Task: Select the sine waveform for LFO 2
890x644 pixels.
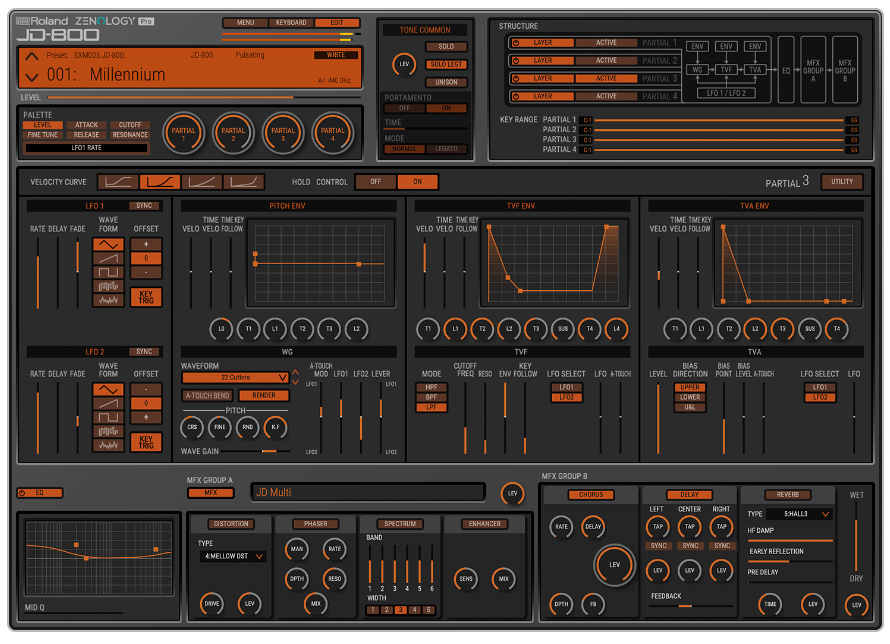Action: click(x=108, y=389)
